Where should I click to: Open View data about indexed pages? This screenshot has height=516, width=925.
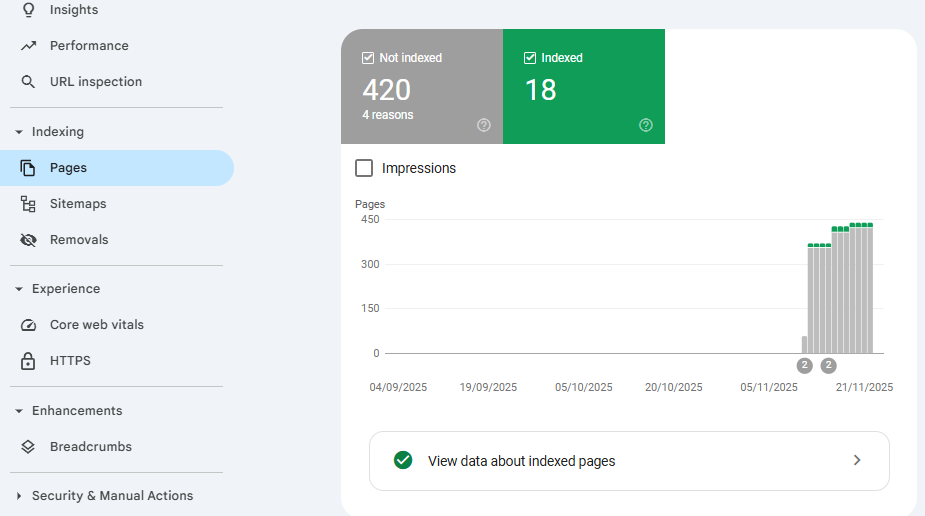(x=629, y=461)
